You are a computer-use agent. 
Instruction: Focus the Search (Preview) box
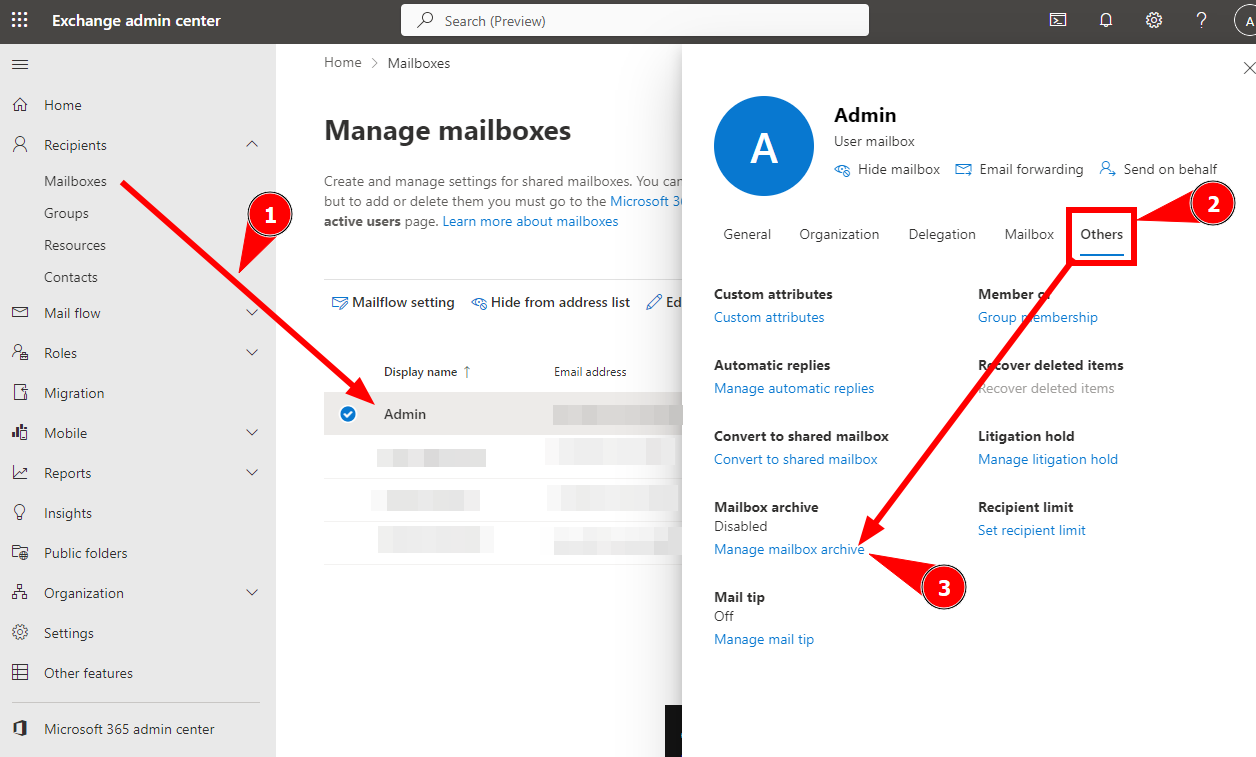(635, 20)
